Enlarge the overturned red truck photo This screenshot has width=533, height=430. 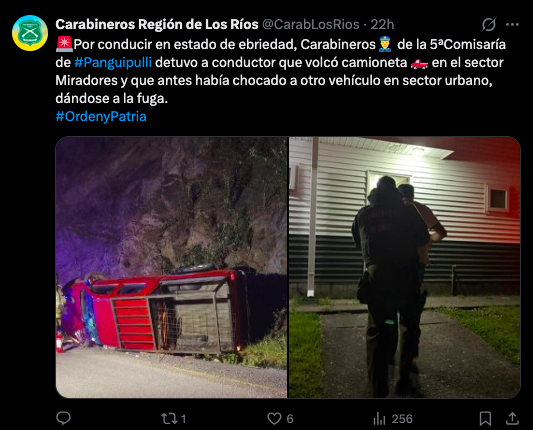171,267
